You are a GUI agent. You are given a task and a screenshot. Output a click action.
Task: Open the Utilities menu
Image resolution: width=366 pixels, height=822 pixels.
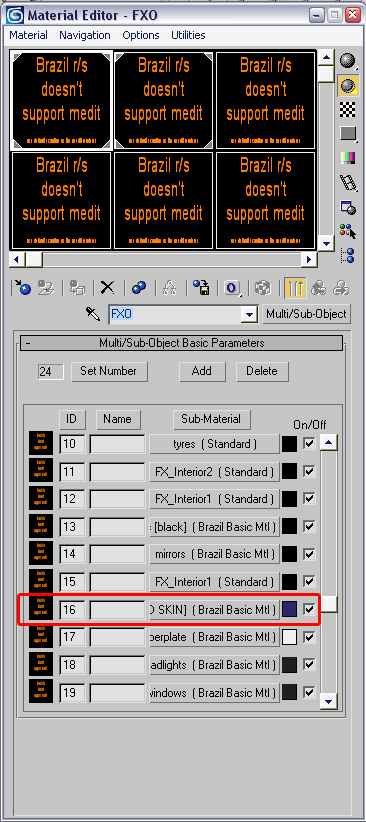tap(188, 35)
